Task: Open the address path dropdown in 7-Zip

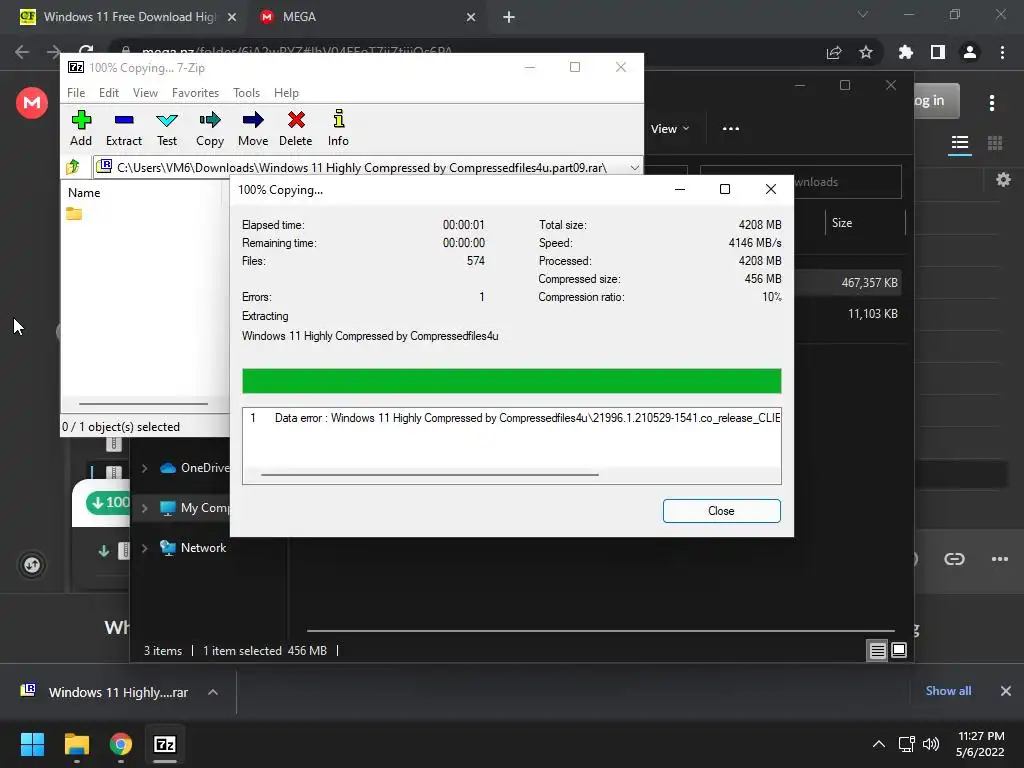Action: coord(634,167)
